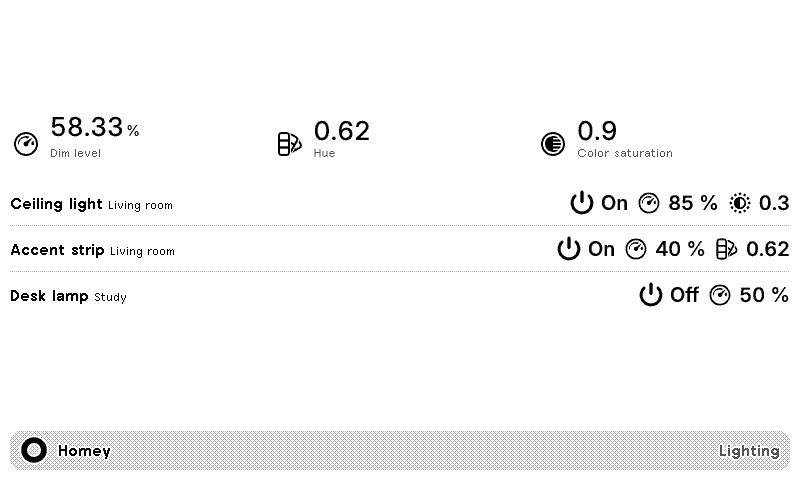
Task: Toggle the Ceiling light power icon
Action: pyautogui.click(x=582, y=203)
